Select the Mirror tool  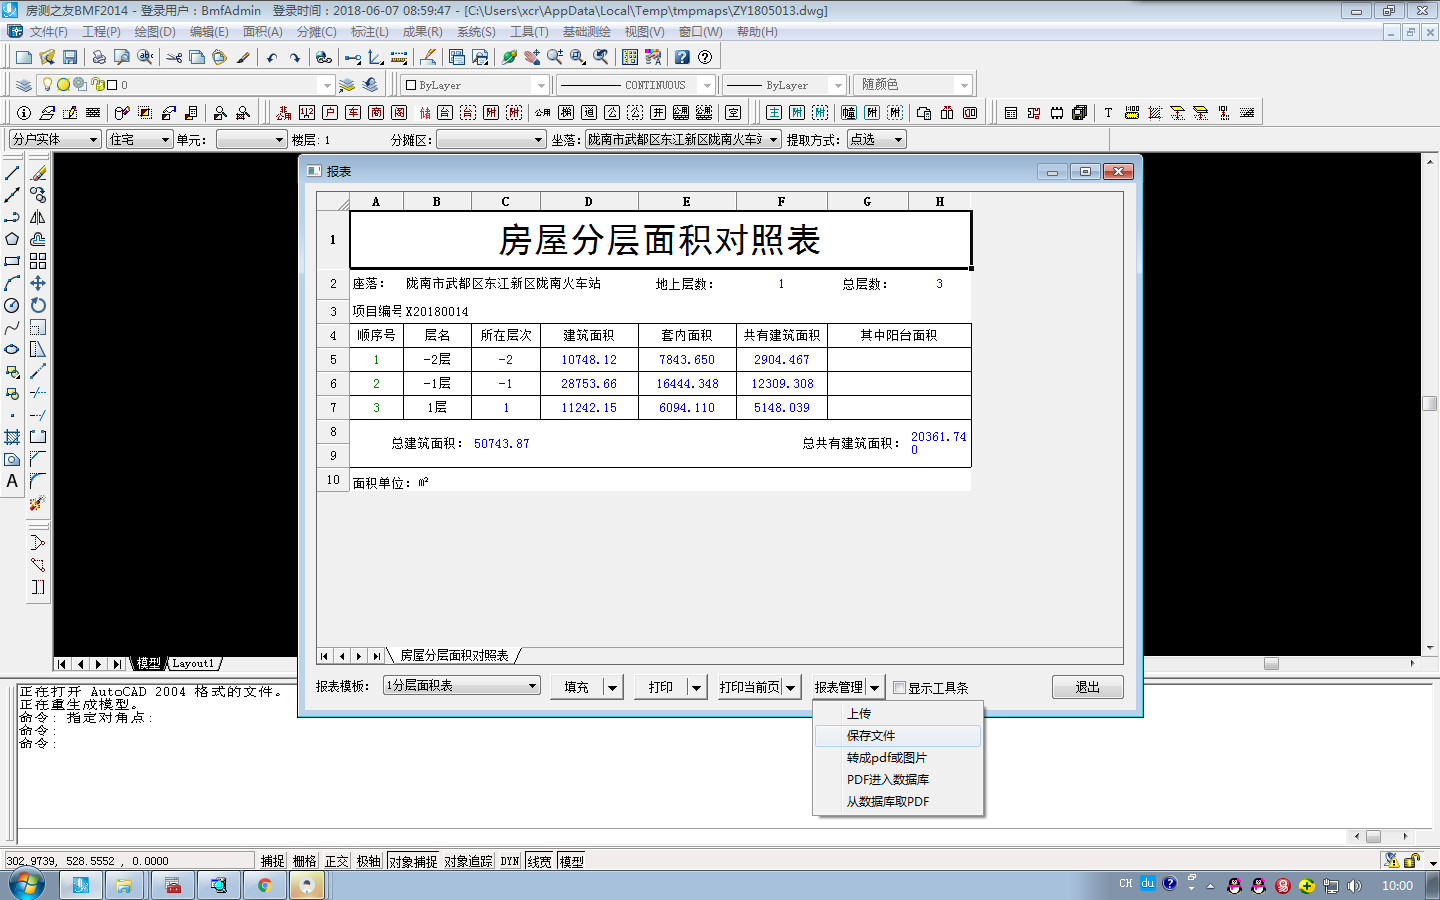(x=38, y=217)
